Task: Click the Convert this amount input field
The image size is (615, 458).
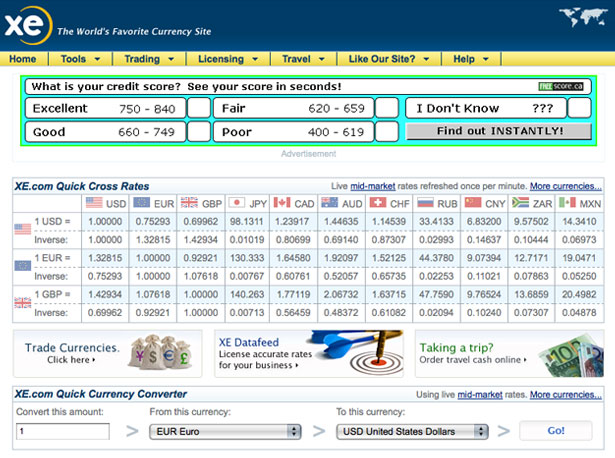Action: (62, 431)
